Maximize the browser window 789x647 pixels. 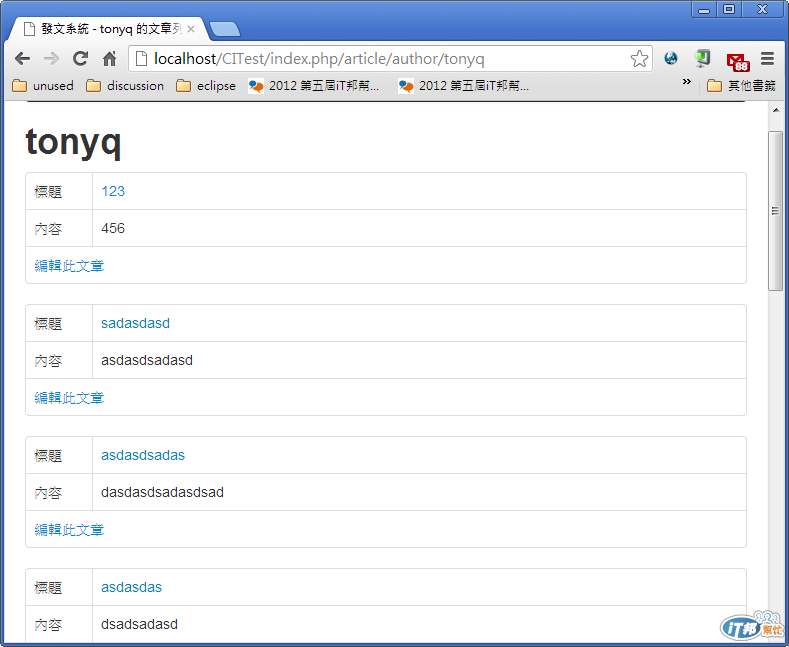[729, 10]
